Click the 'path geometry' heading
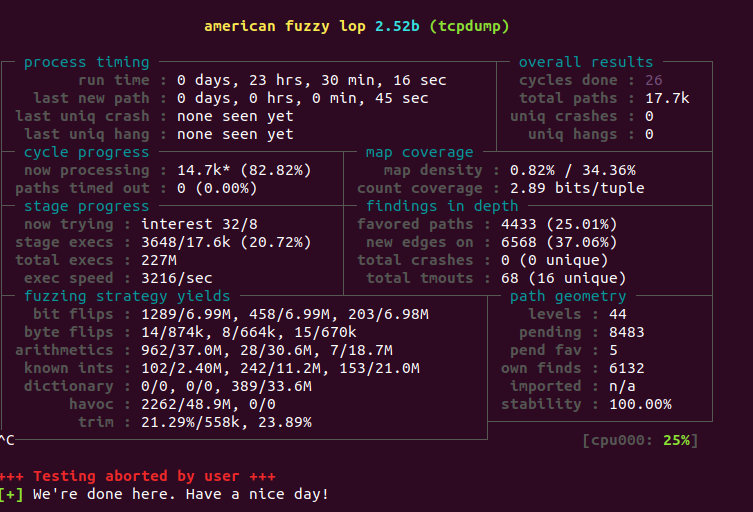This screenshot has height=512, width=753. 568,296
